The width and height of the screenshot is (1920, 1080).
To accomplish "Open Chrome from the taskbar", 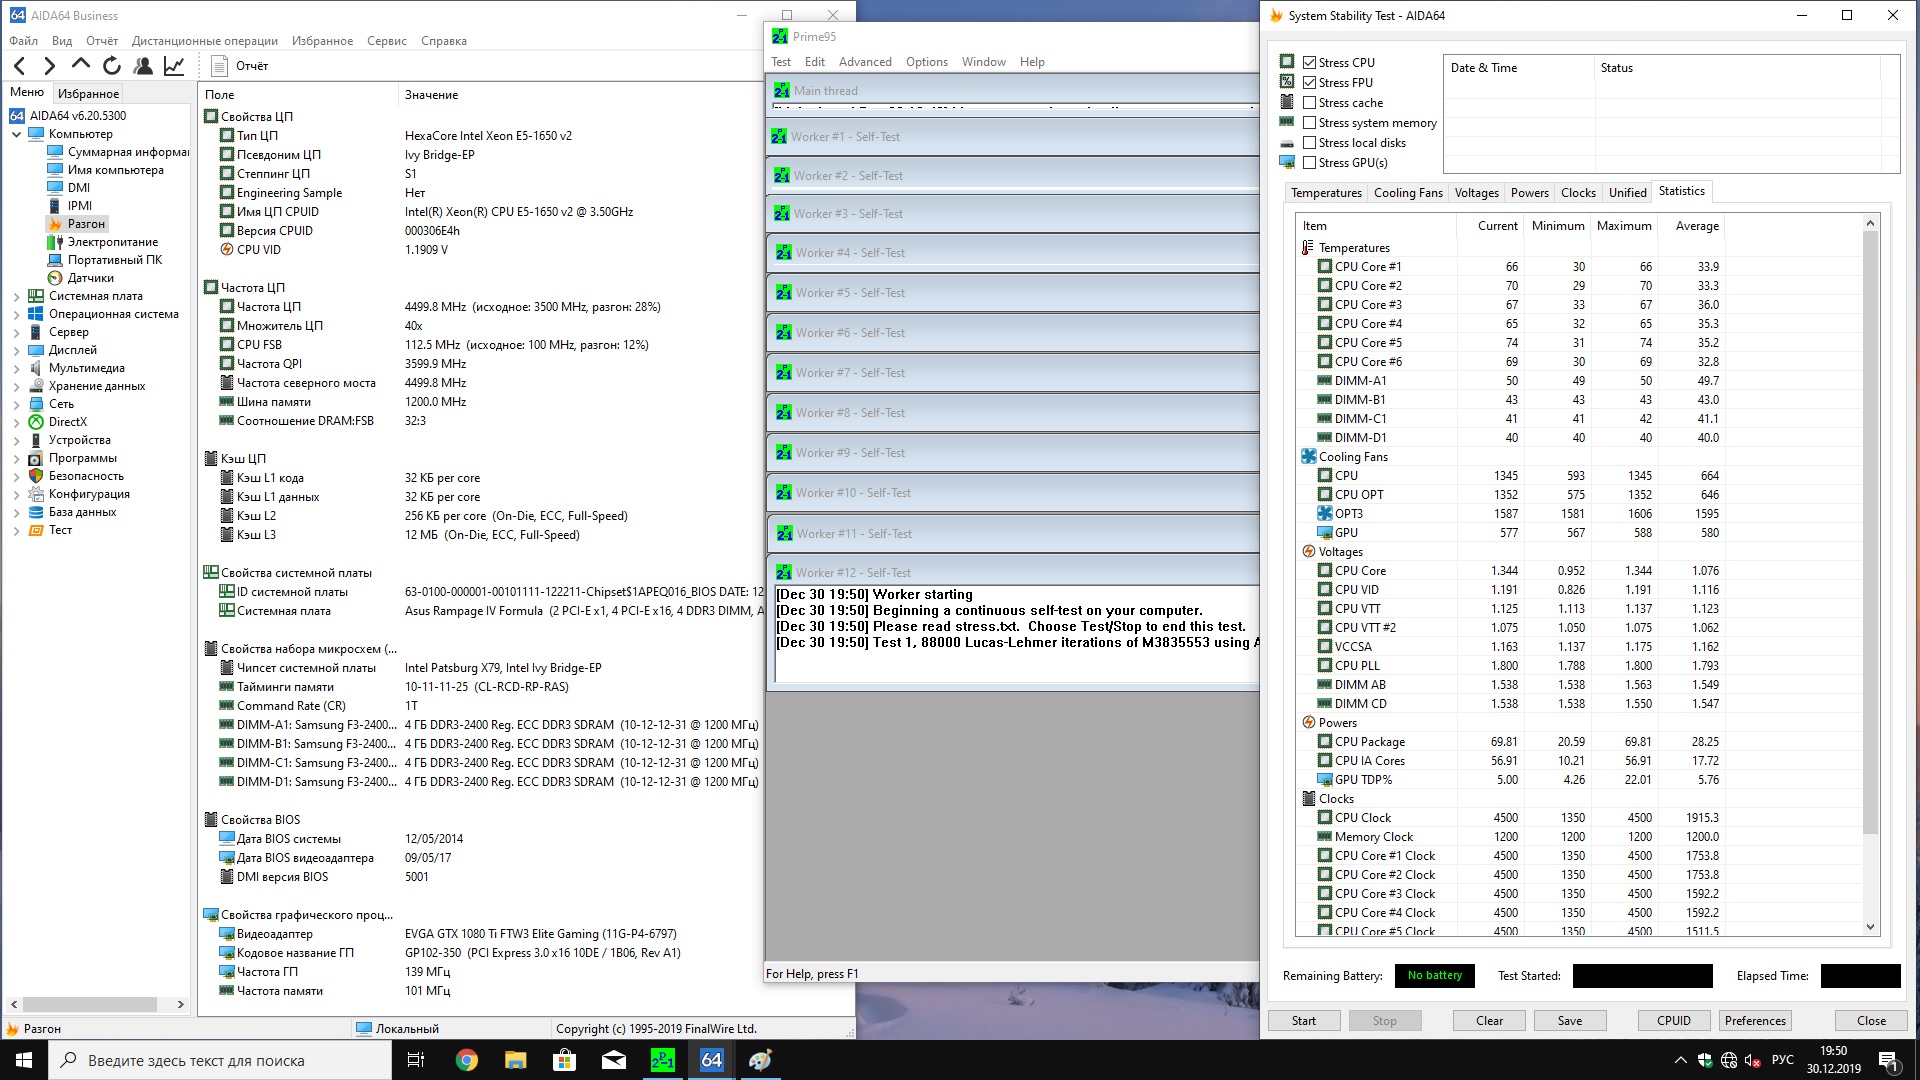I will tap(467, 1060).
